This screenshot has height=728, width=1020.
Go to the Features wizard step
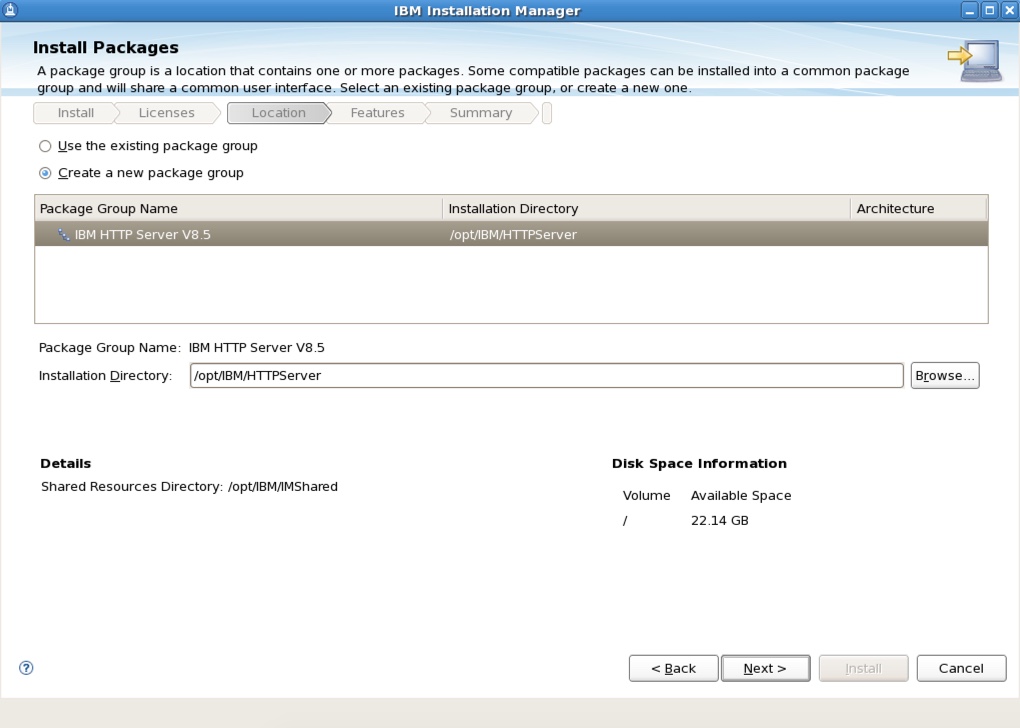click(377, 113)
